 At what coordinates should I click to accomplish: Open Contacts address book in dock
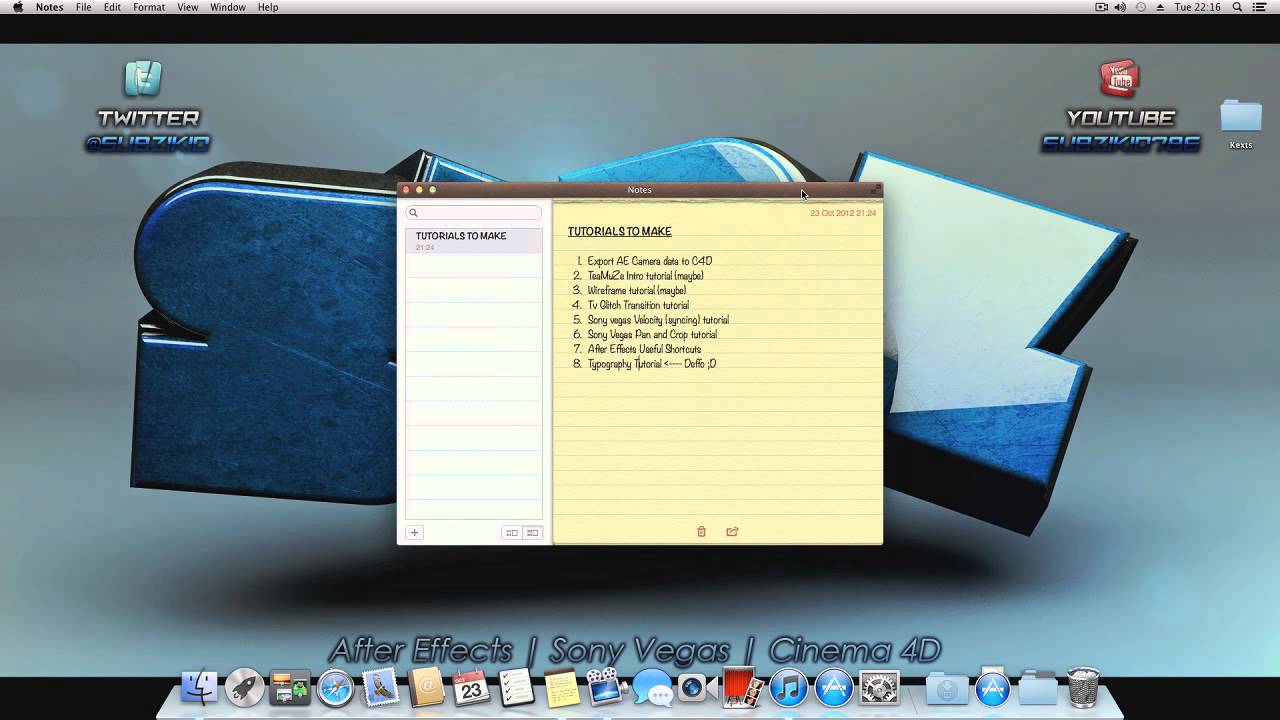click(426, 688)
